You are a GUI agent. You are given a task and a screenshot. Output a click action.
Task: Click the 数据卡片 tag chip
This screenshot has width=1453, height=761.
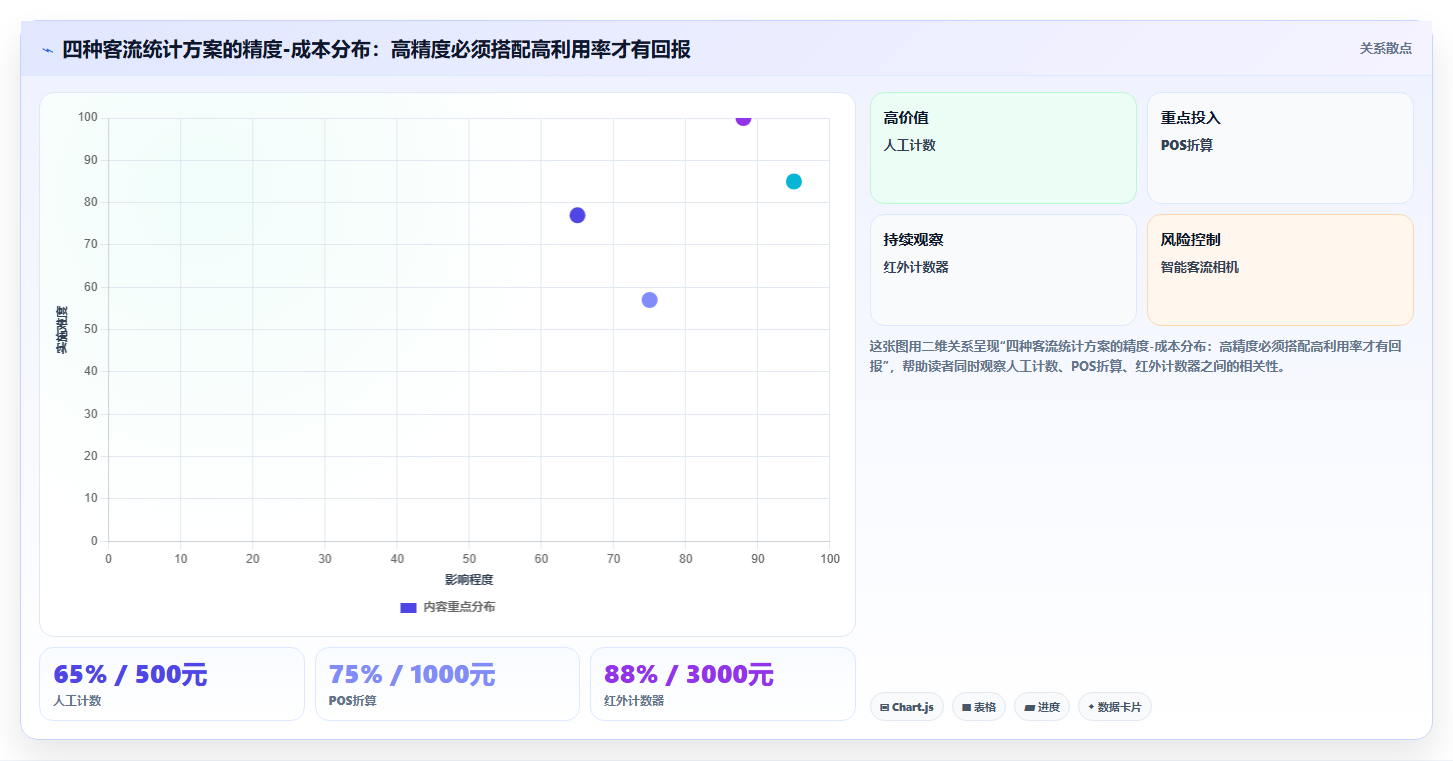(x=1115, y=707)
